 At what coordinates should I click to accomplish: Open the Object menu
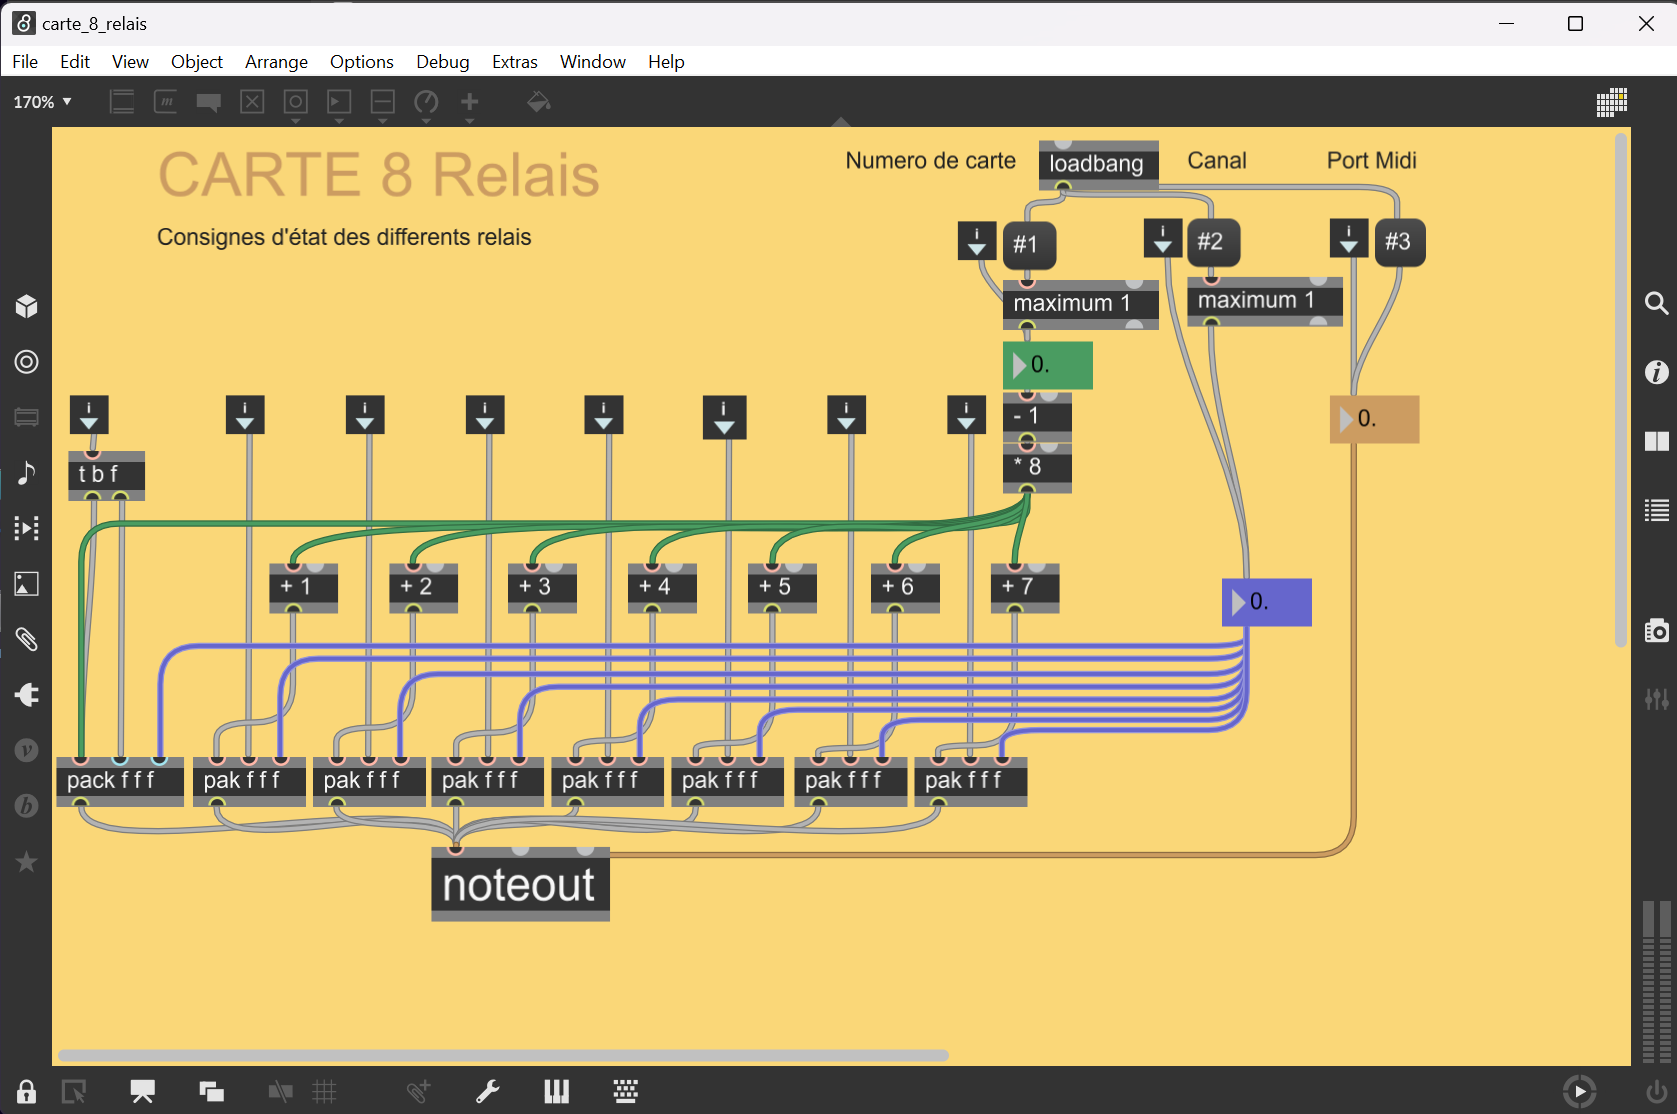coord(197,61)
